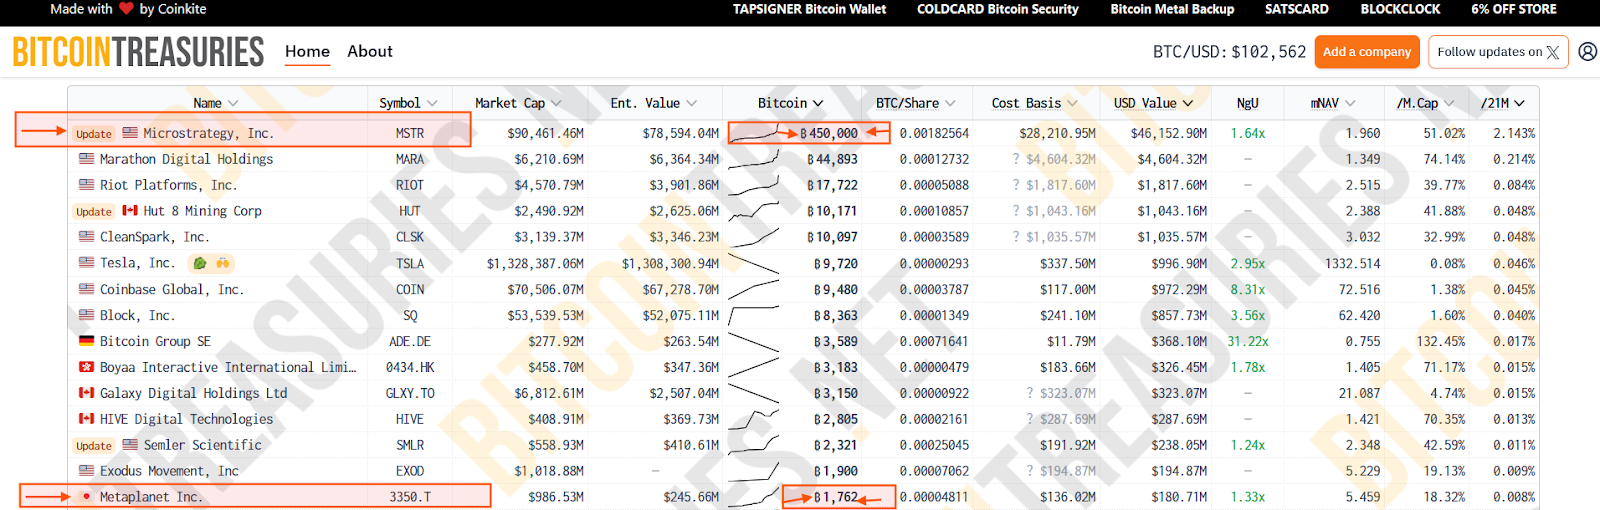
Task: Click the 31.22x NgU value for Bitcoin Group
Action: [1248, 341]
